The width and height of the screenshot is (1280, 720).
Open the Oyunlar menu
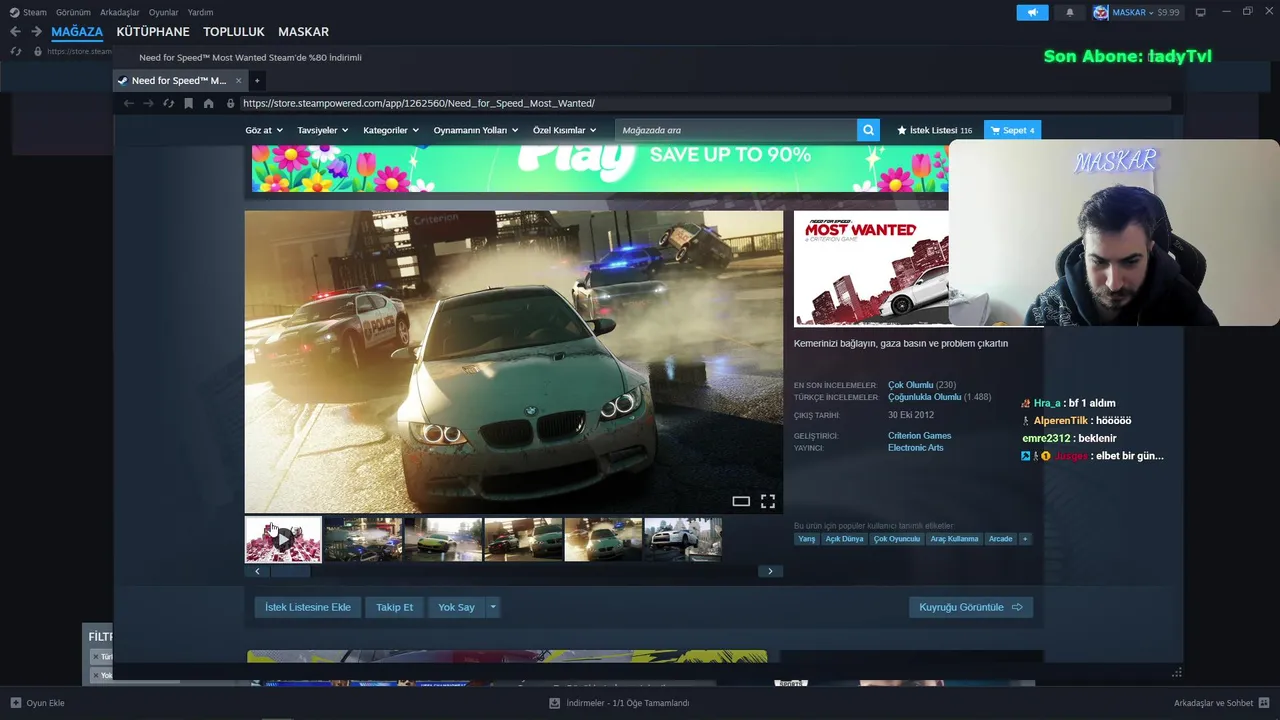point(164,12)
